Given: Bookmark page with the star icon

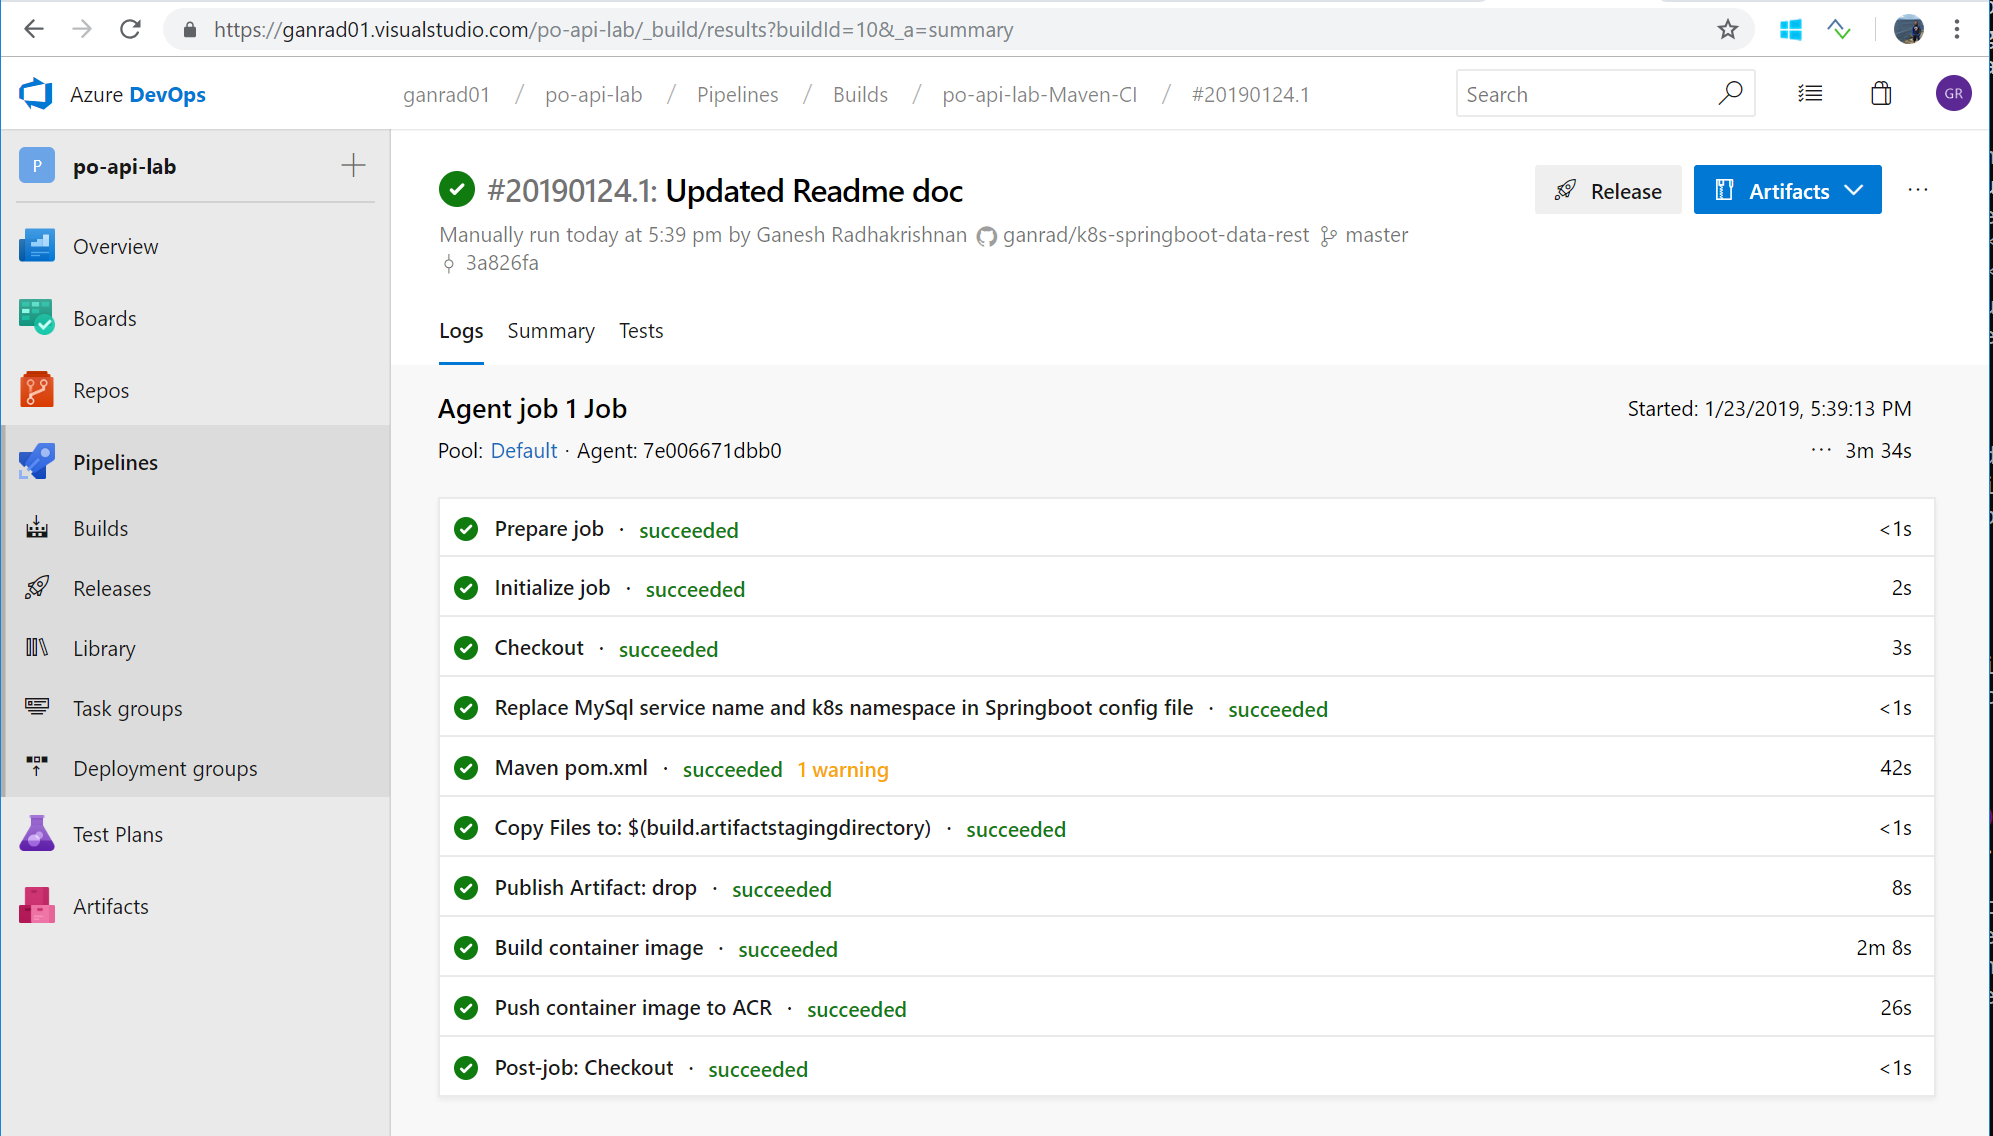Looking at the screenshot, I should point(1728,30).
